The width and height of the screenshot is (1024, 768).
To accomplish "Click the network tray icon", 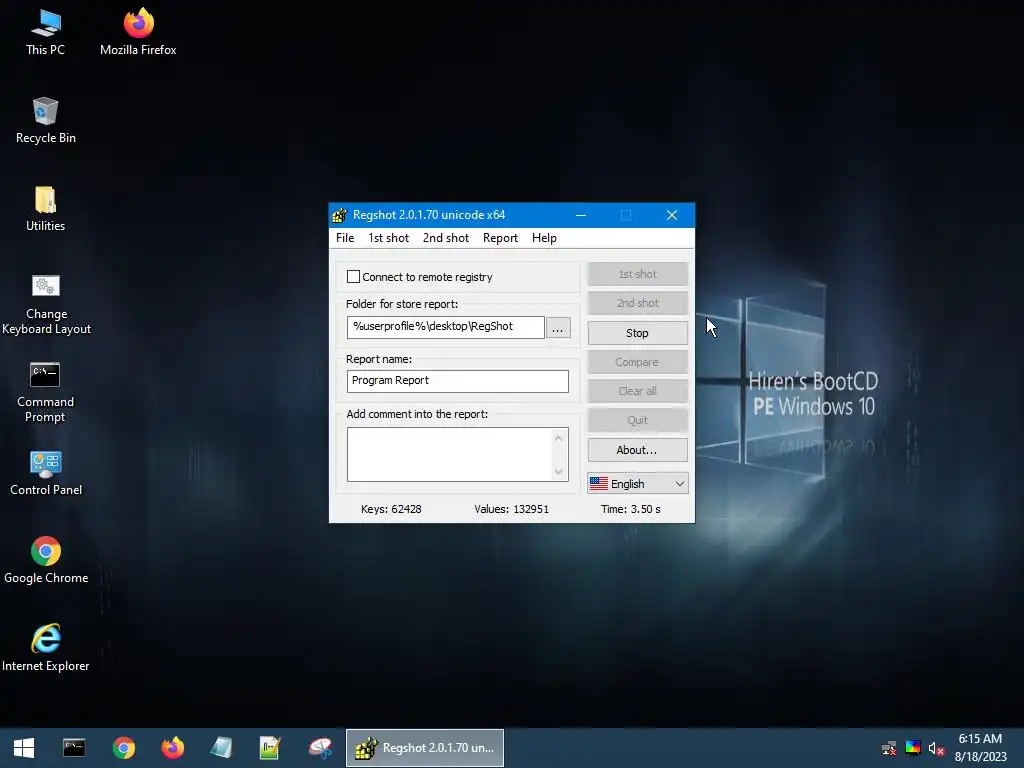I will (x=889, y=748).
